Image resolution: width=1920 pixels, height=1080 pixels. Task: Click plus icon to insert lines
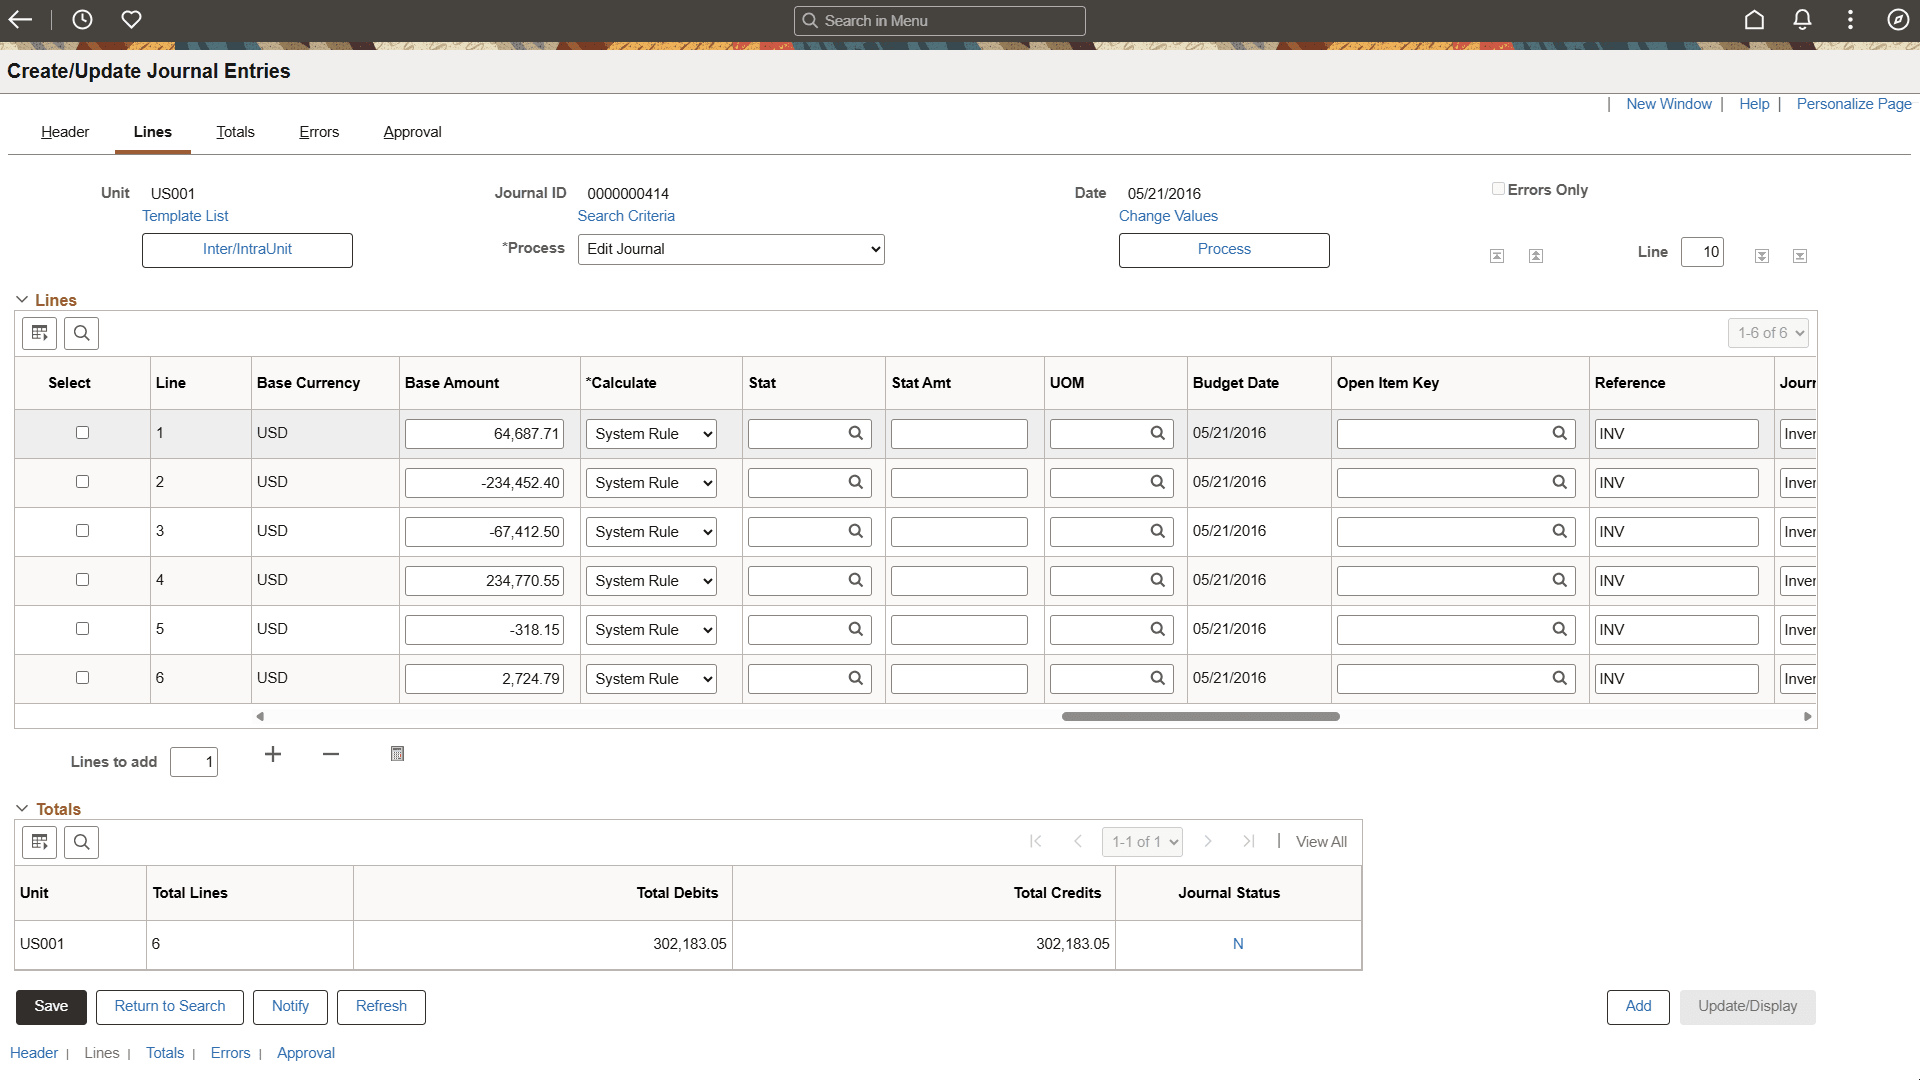[273, 754]
